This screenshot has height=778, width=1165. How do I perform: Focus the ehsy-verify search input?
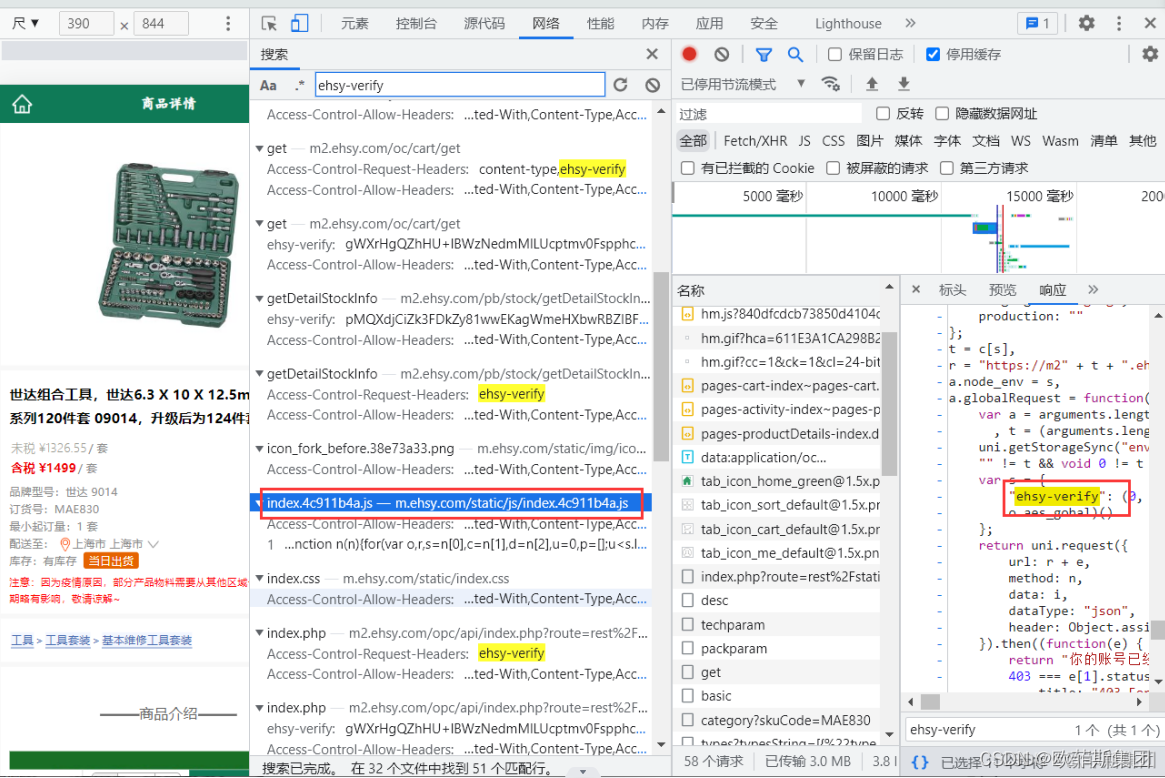tap(460, 85)
